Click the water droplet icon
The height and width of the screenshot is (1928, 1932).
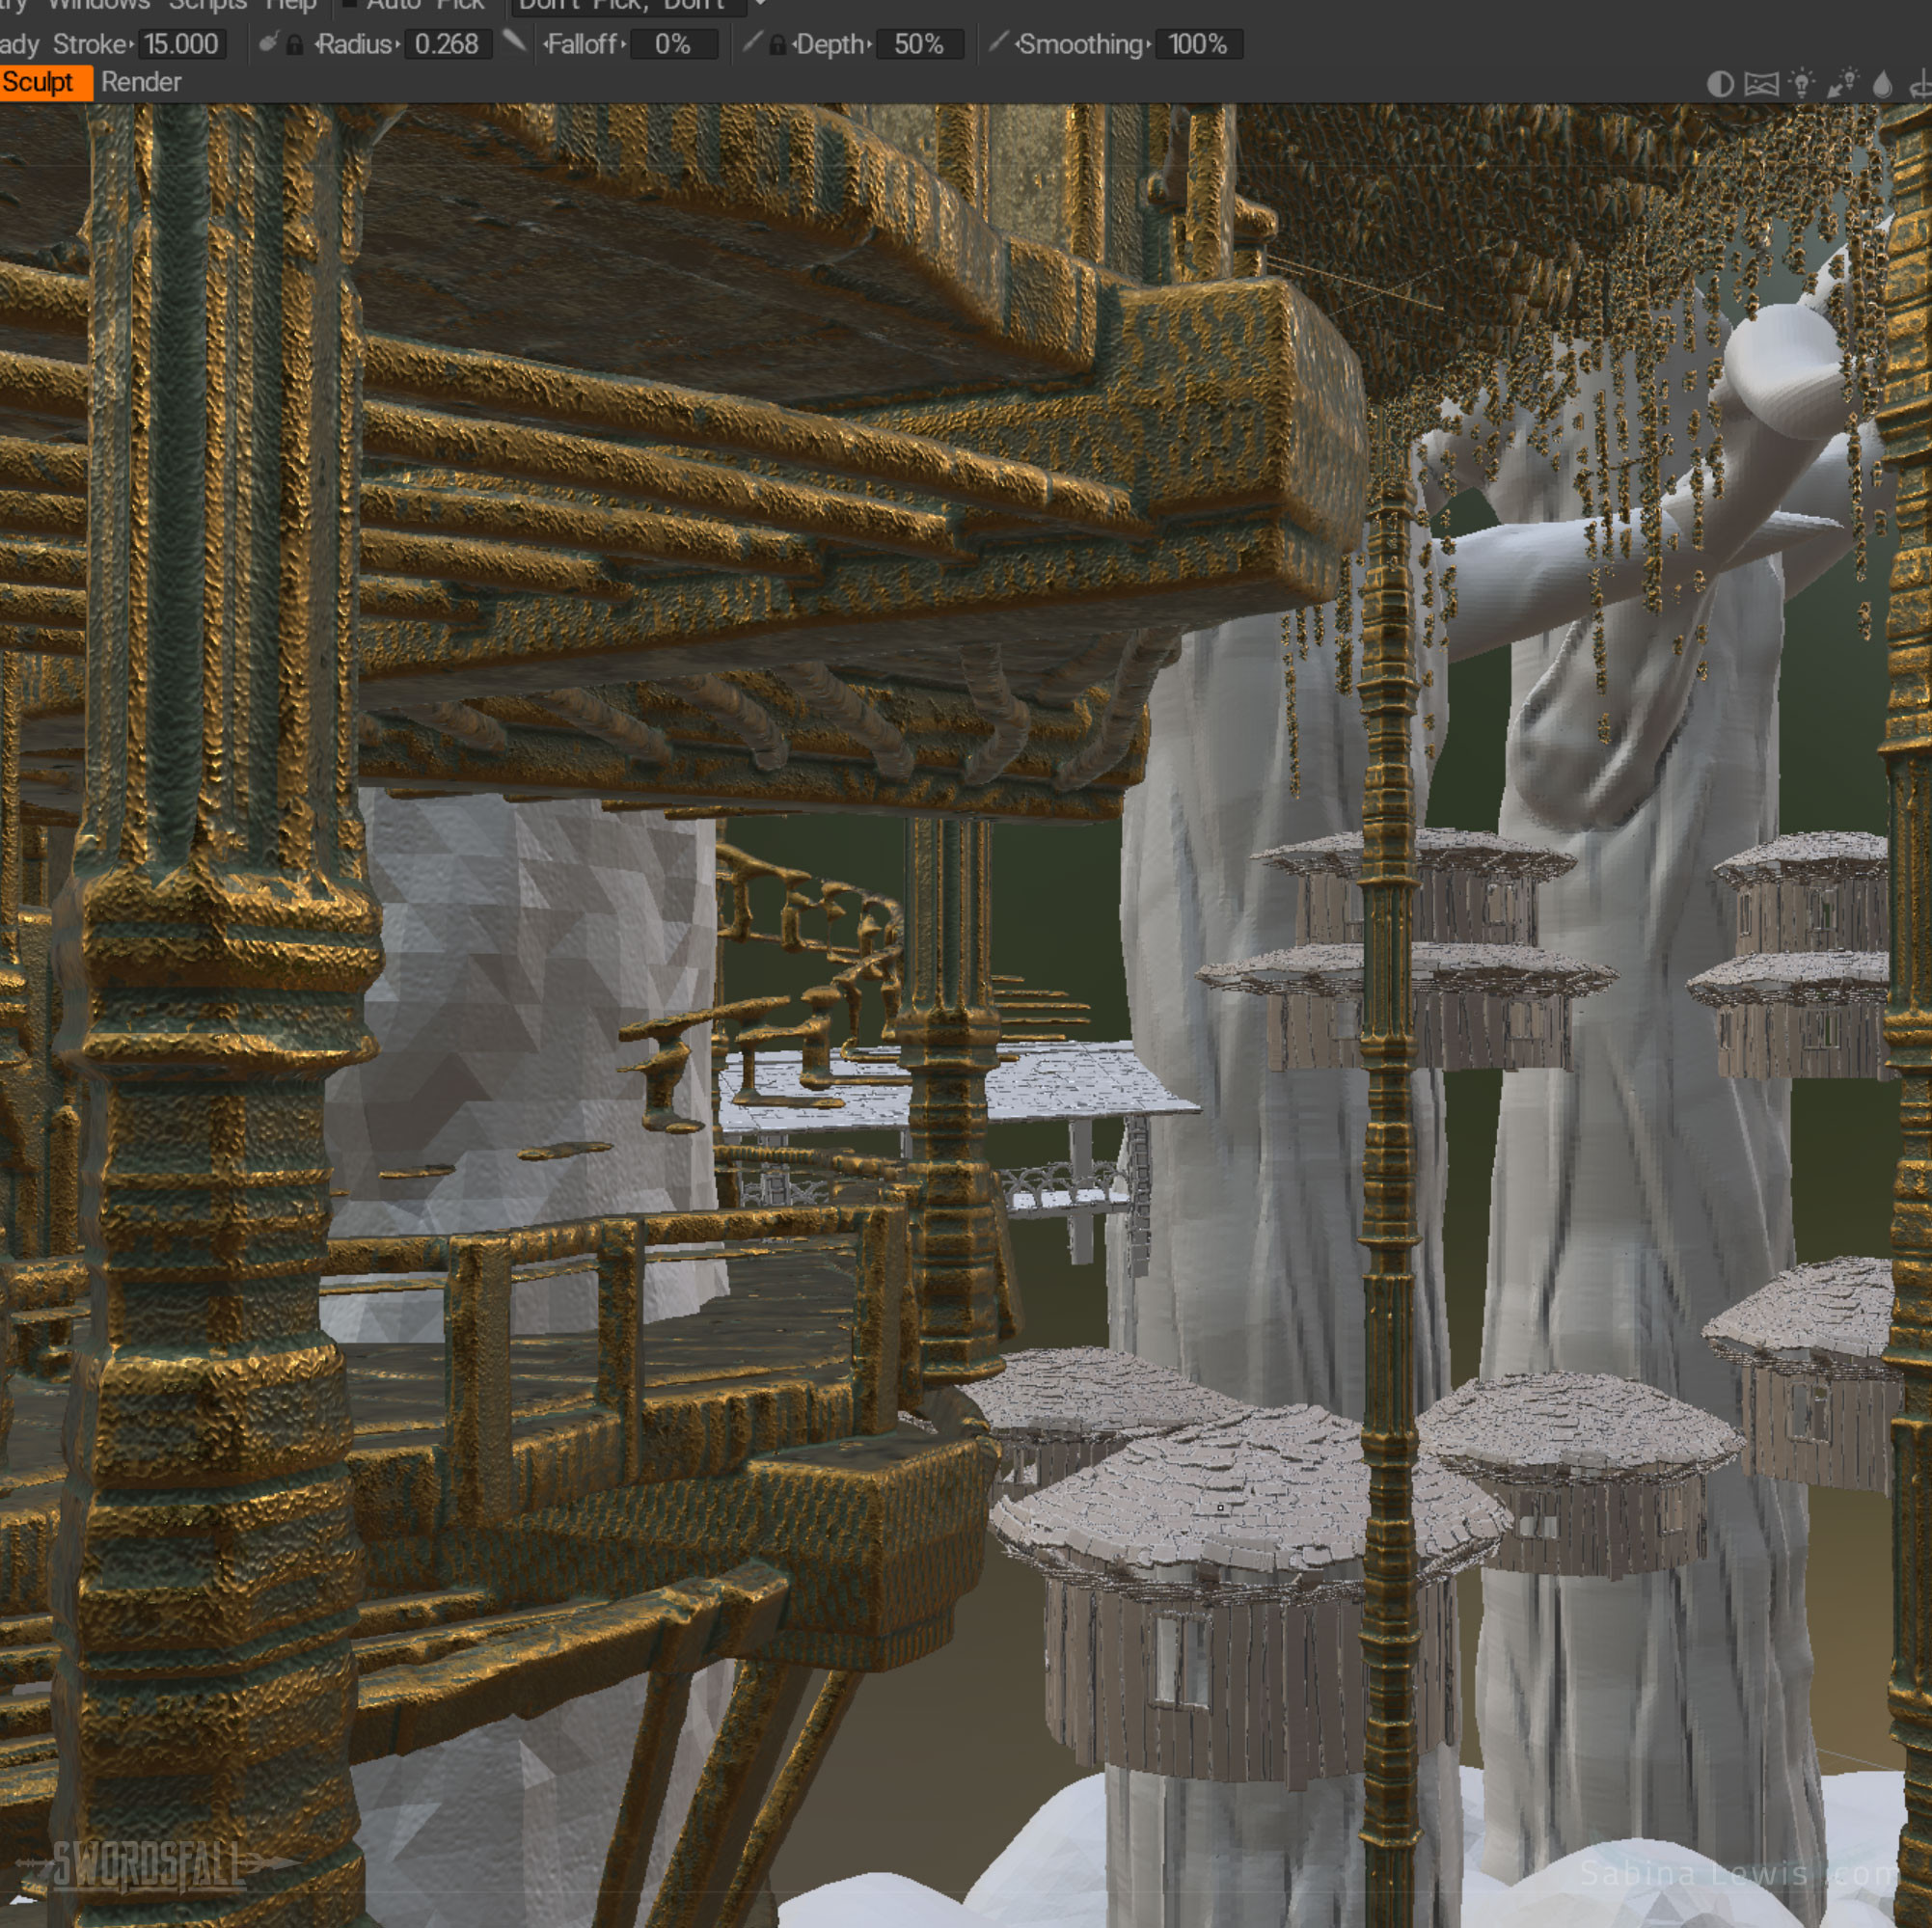coord(1882,84)
